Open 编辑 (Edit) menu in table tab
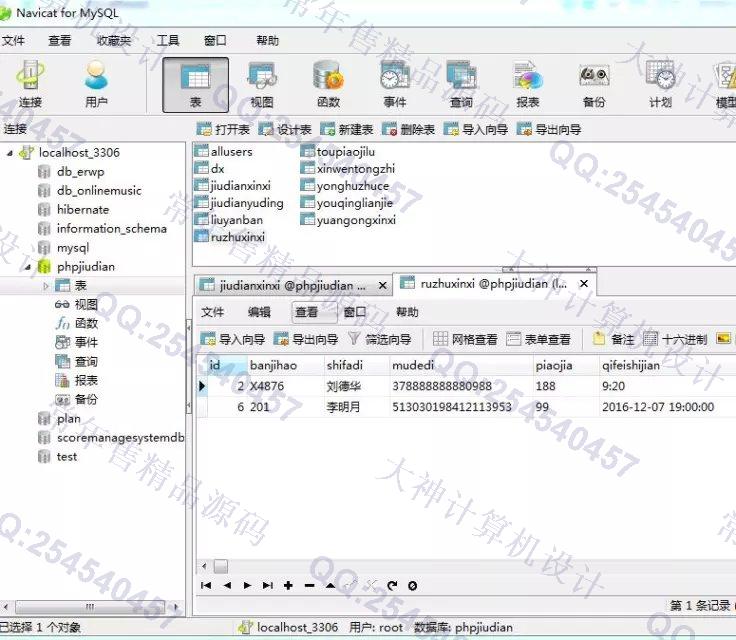Screen dimensions: 736x640 (x=259, y=312)
